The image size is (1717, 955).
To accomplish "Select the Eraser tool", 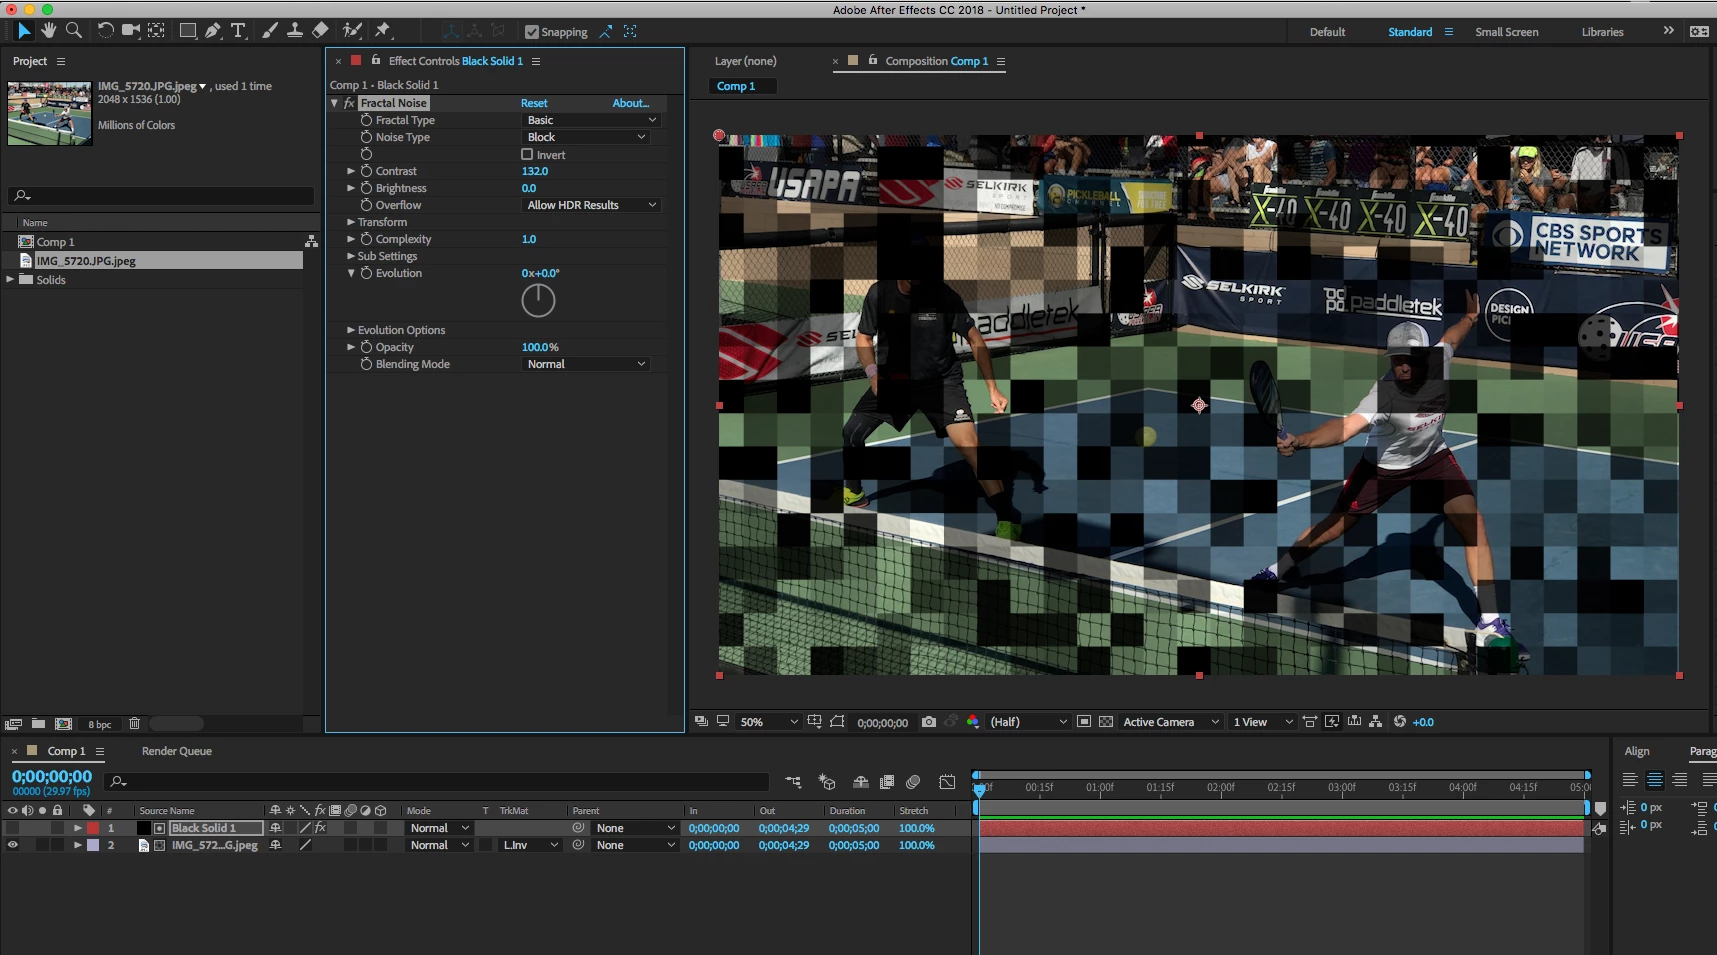I will coord(320,31).
